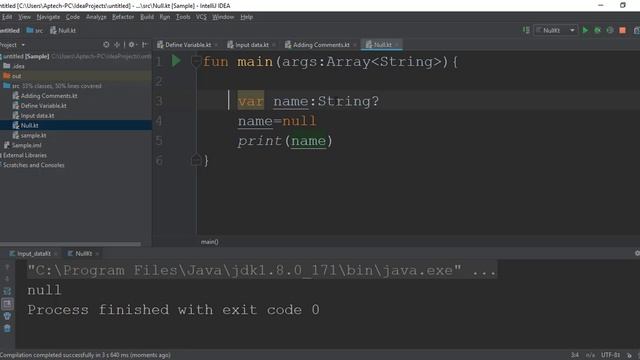Viewport: 640px width, 360px height.
Task: Click the fold end marker on line 6
Action: pos(196,160)
